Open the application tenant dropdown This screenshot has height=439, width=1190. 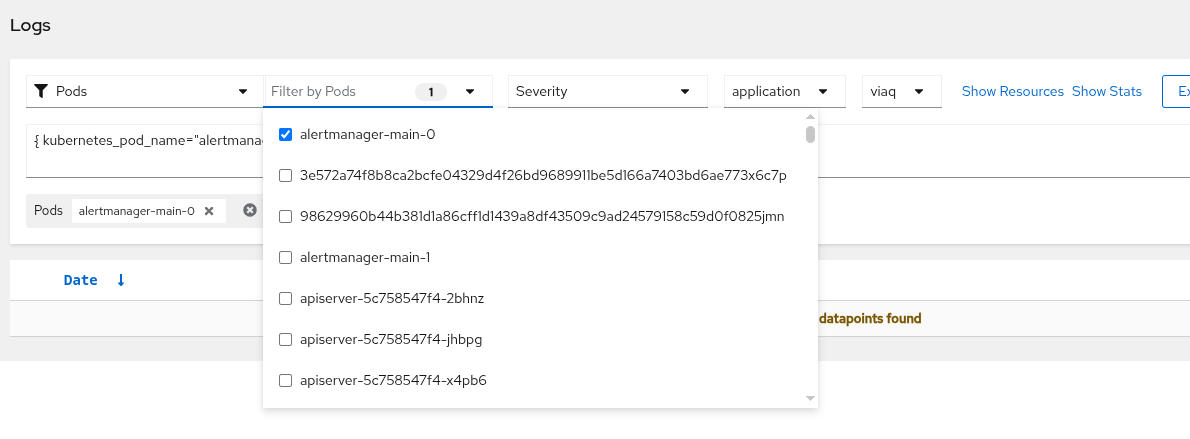click(785, 91)
